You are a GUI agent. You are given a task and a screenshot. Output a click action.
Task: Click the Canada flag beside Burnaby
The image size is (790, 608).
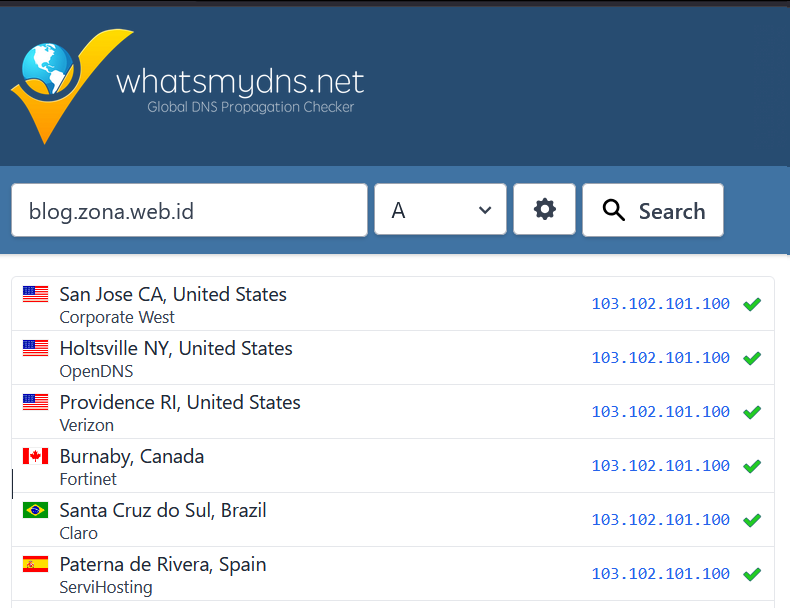(x=35, y=456)
